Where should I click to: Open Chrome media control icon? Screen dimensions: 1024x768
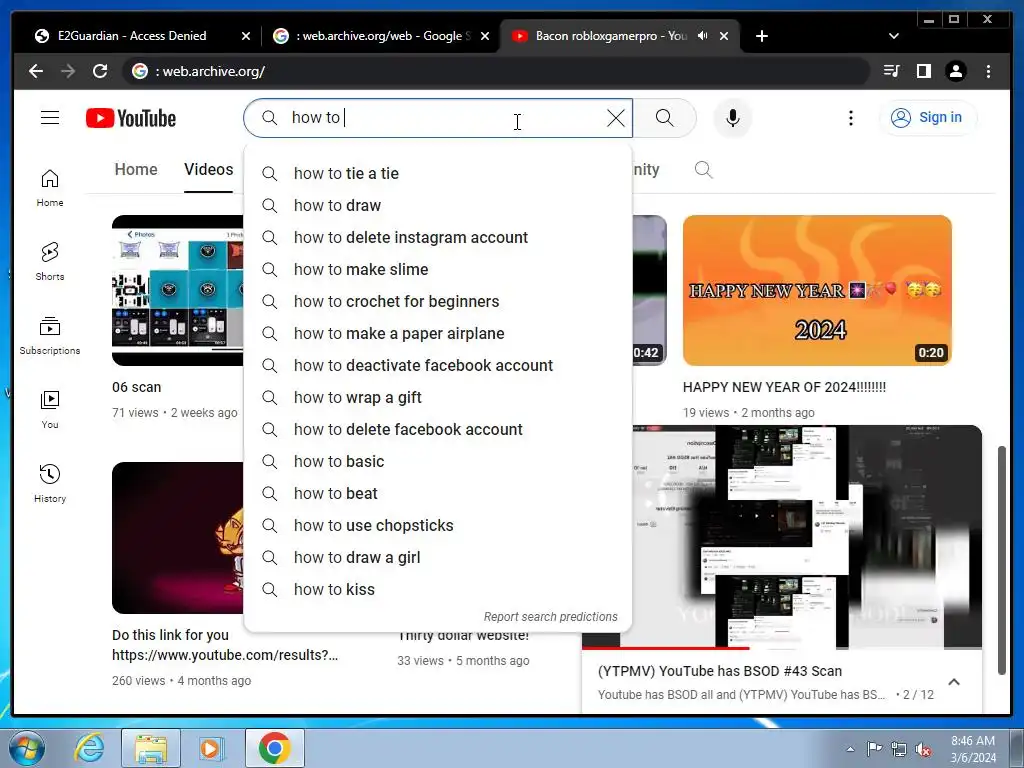[x=891, y=71]
